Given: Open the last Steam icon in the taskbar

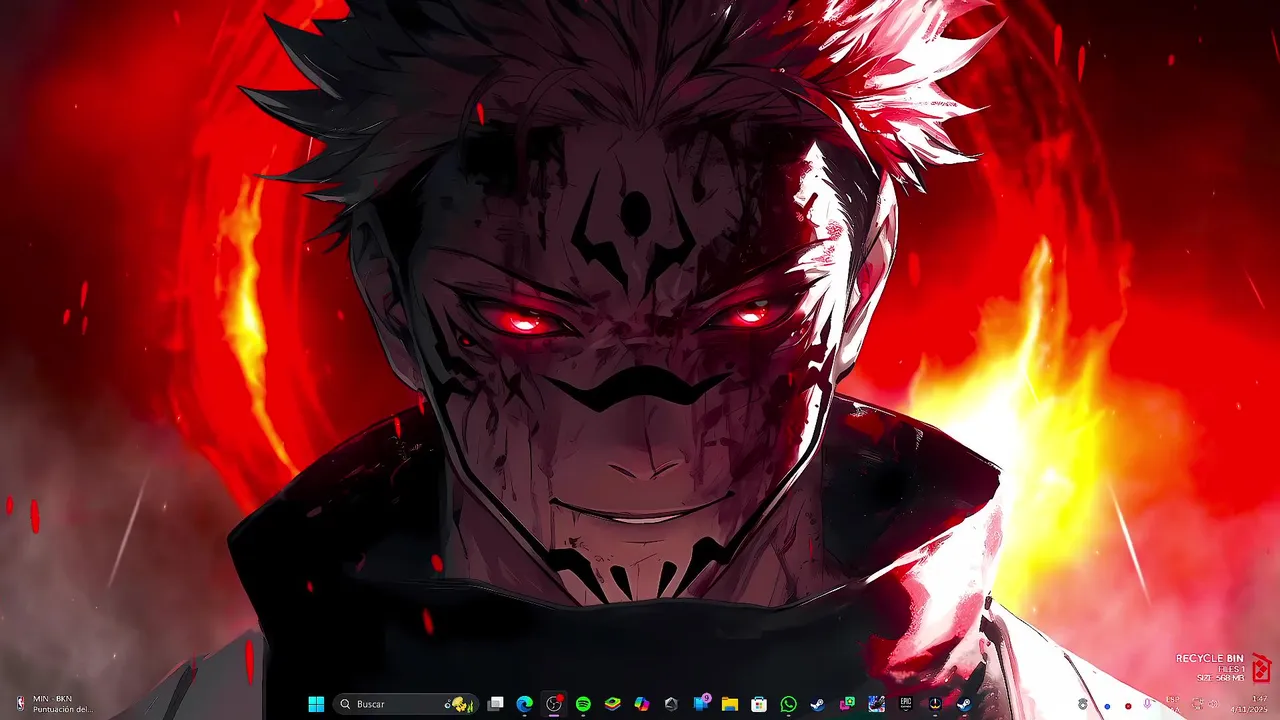Looking at the screenshot, I should (x=964, y=704).
